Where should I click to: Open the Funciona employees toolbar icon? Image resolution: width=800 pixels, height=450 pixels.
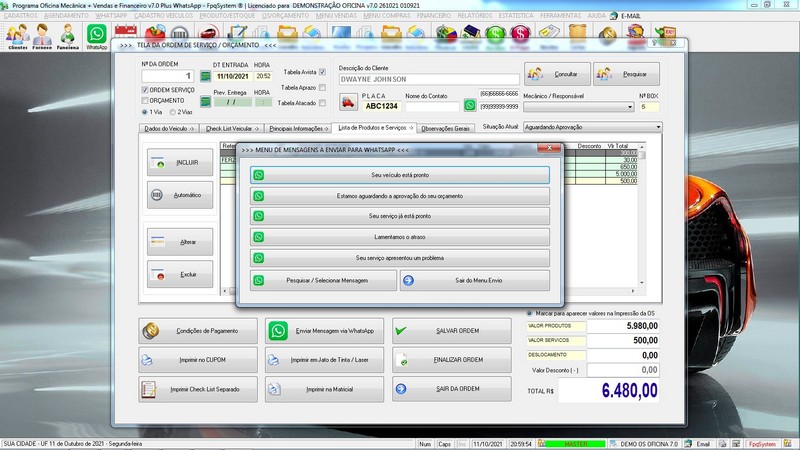(x=67, y=37)
